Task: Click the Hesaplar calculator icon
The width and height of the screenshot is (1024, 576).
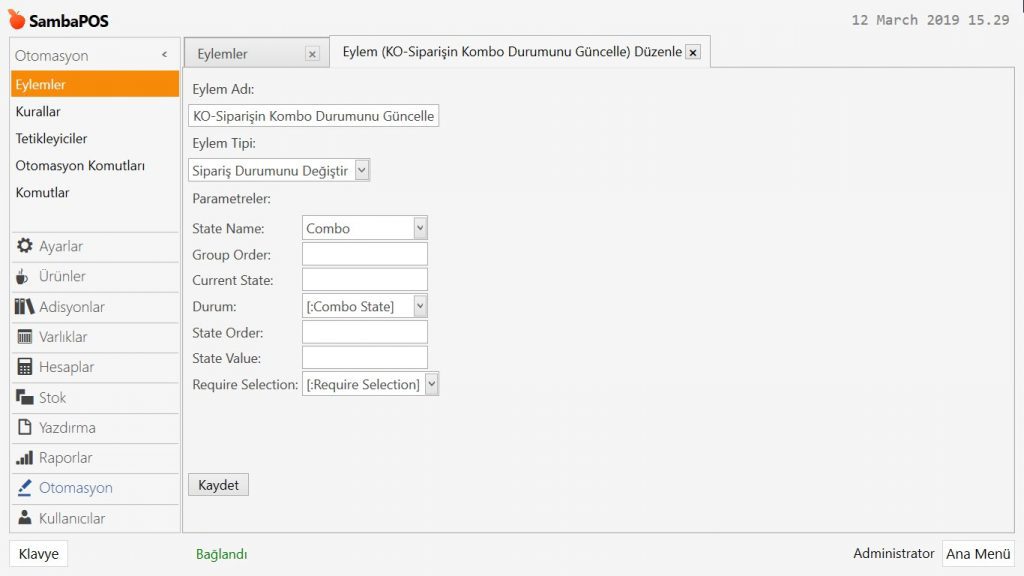Action: 25,367
